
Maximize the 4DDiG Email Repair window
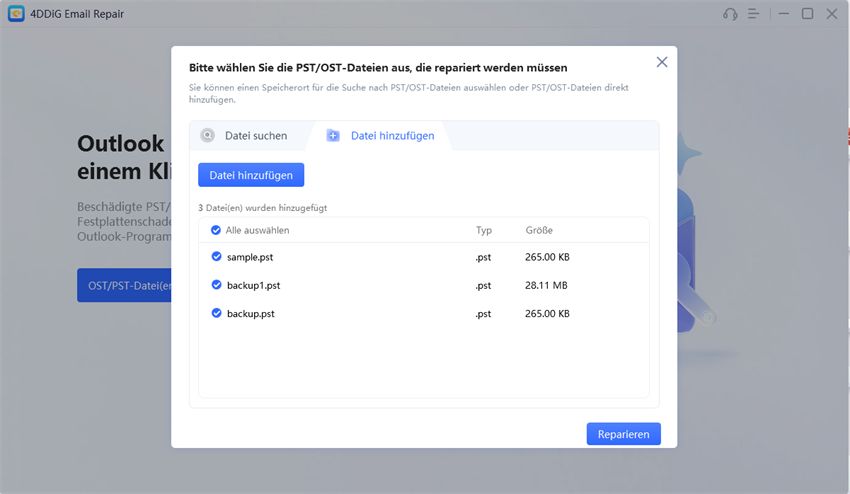click(808, 14)
